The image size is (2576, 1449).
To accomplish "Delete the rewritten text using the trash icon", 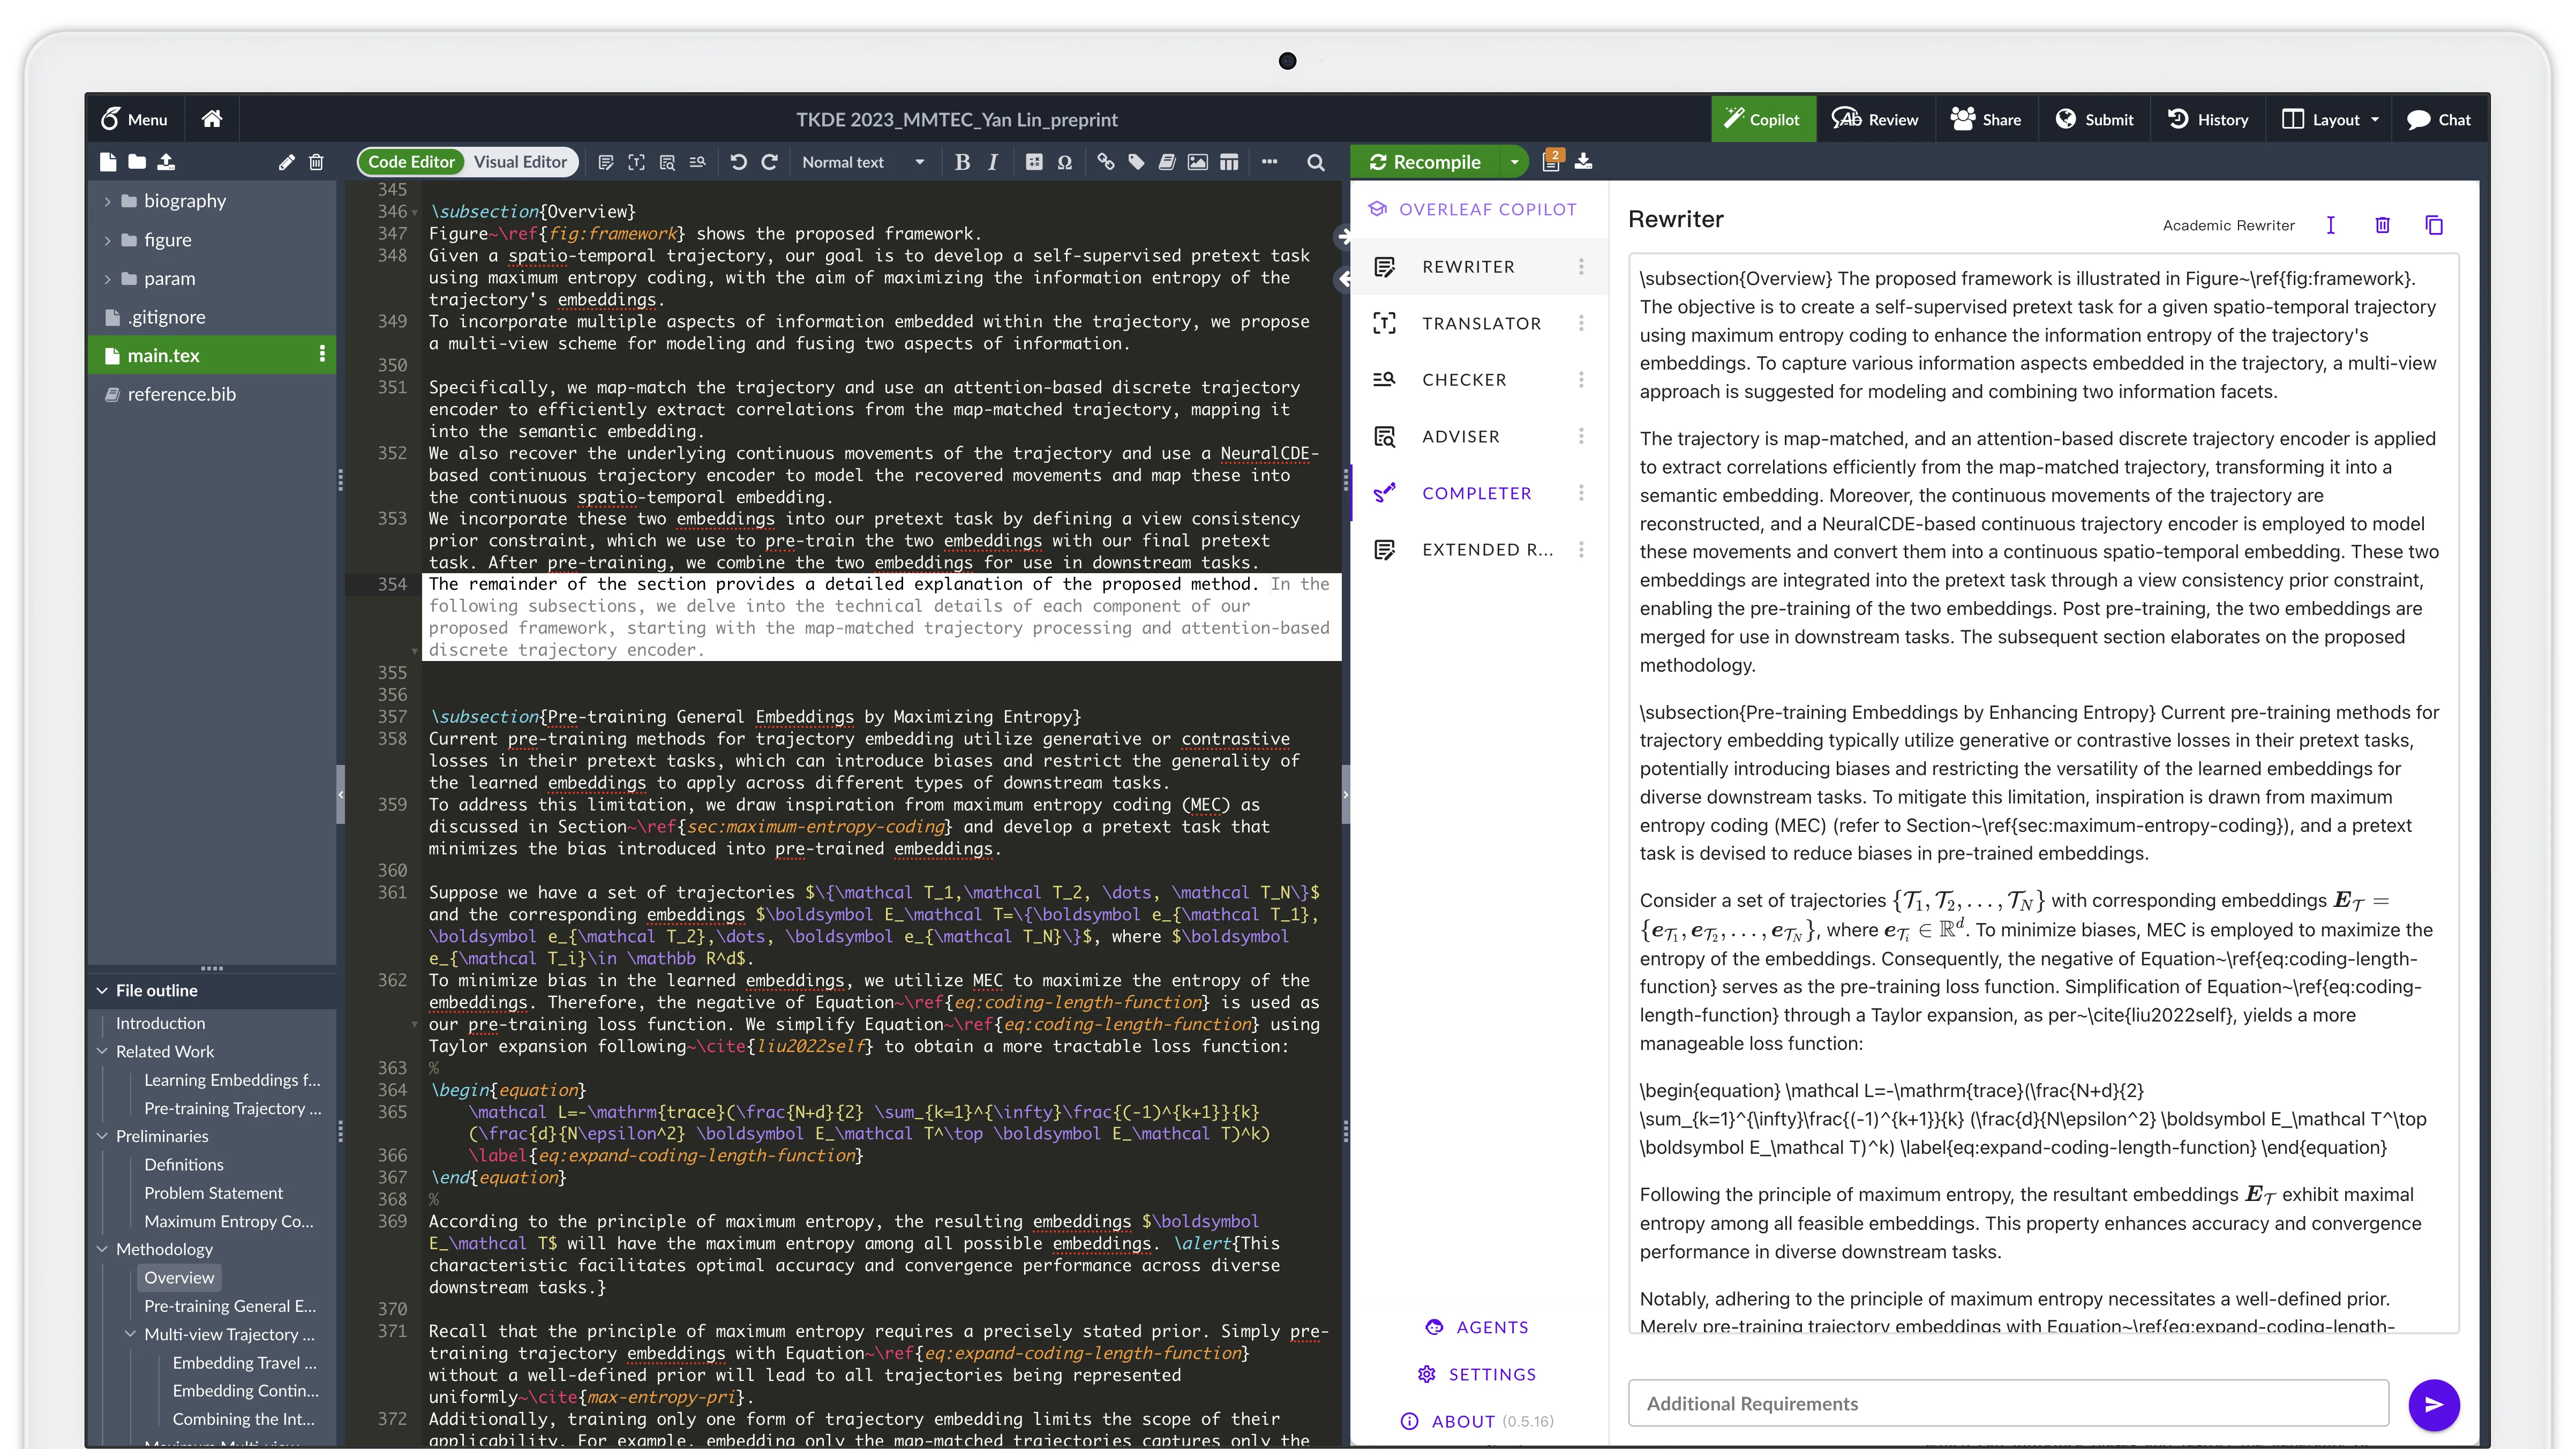I will (2382, 225).
